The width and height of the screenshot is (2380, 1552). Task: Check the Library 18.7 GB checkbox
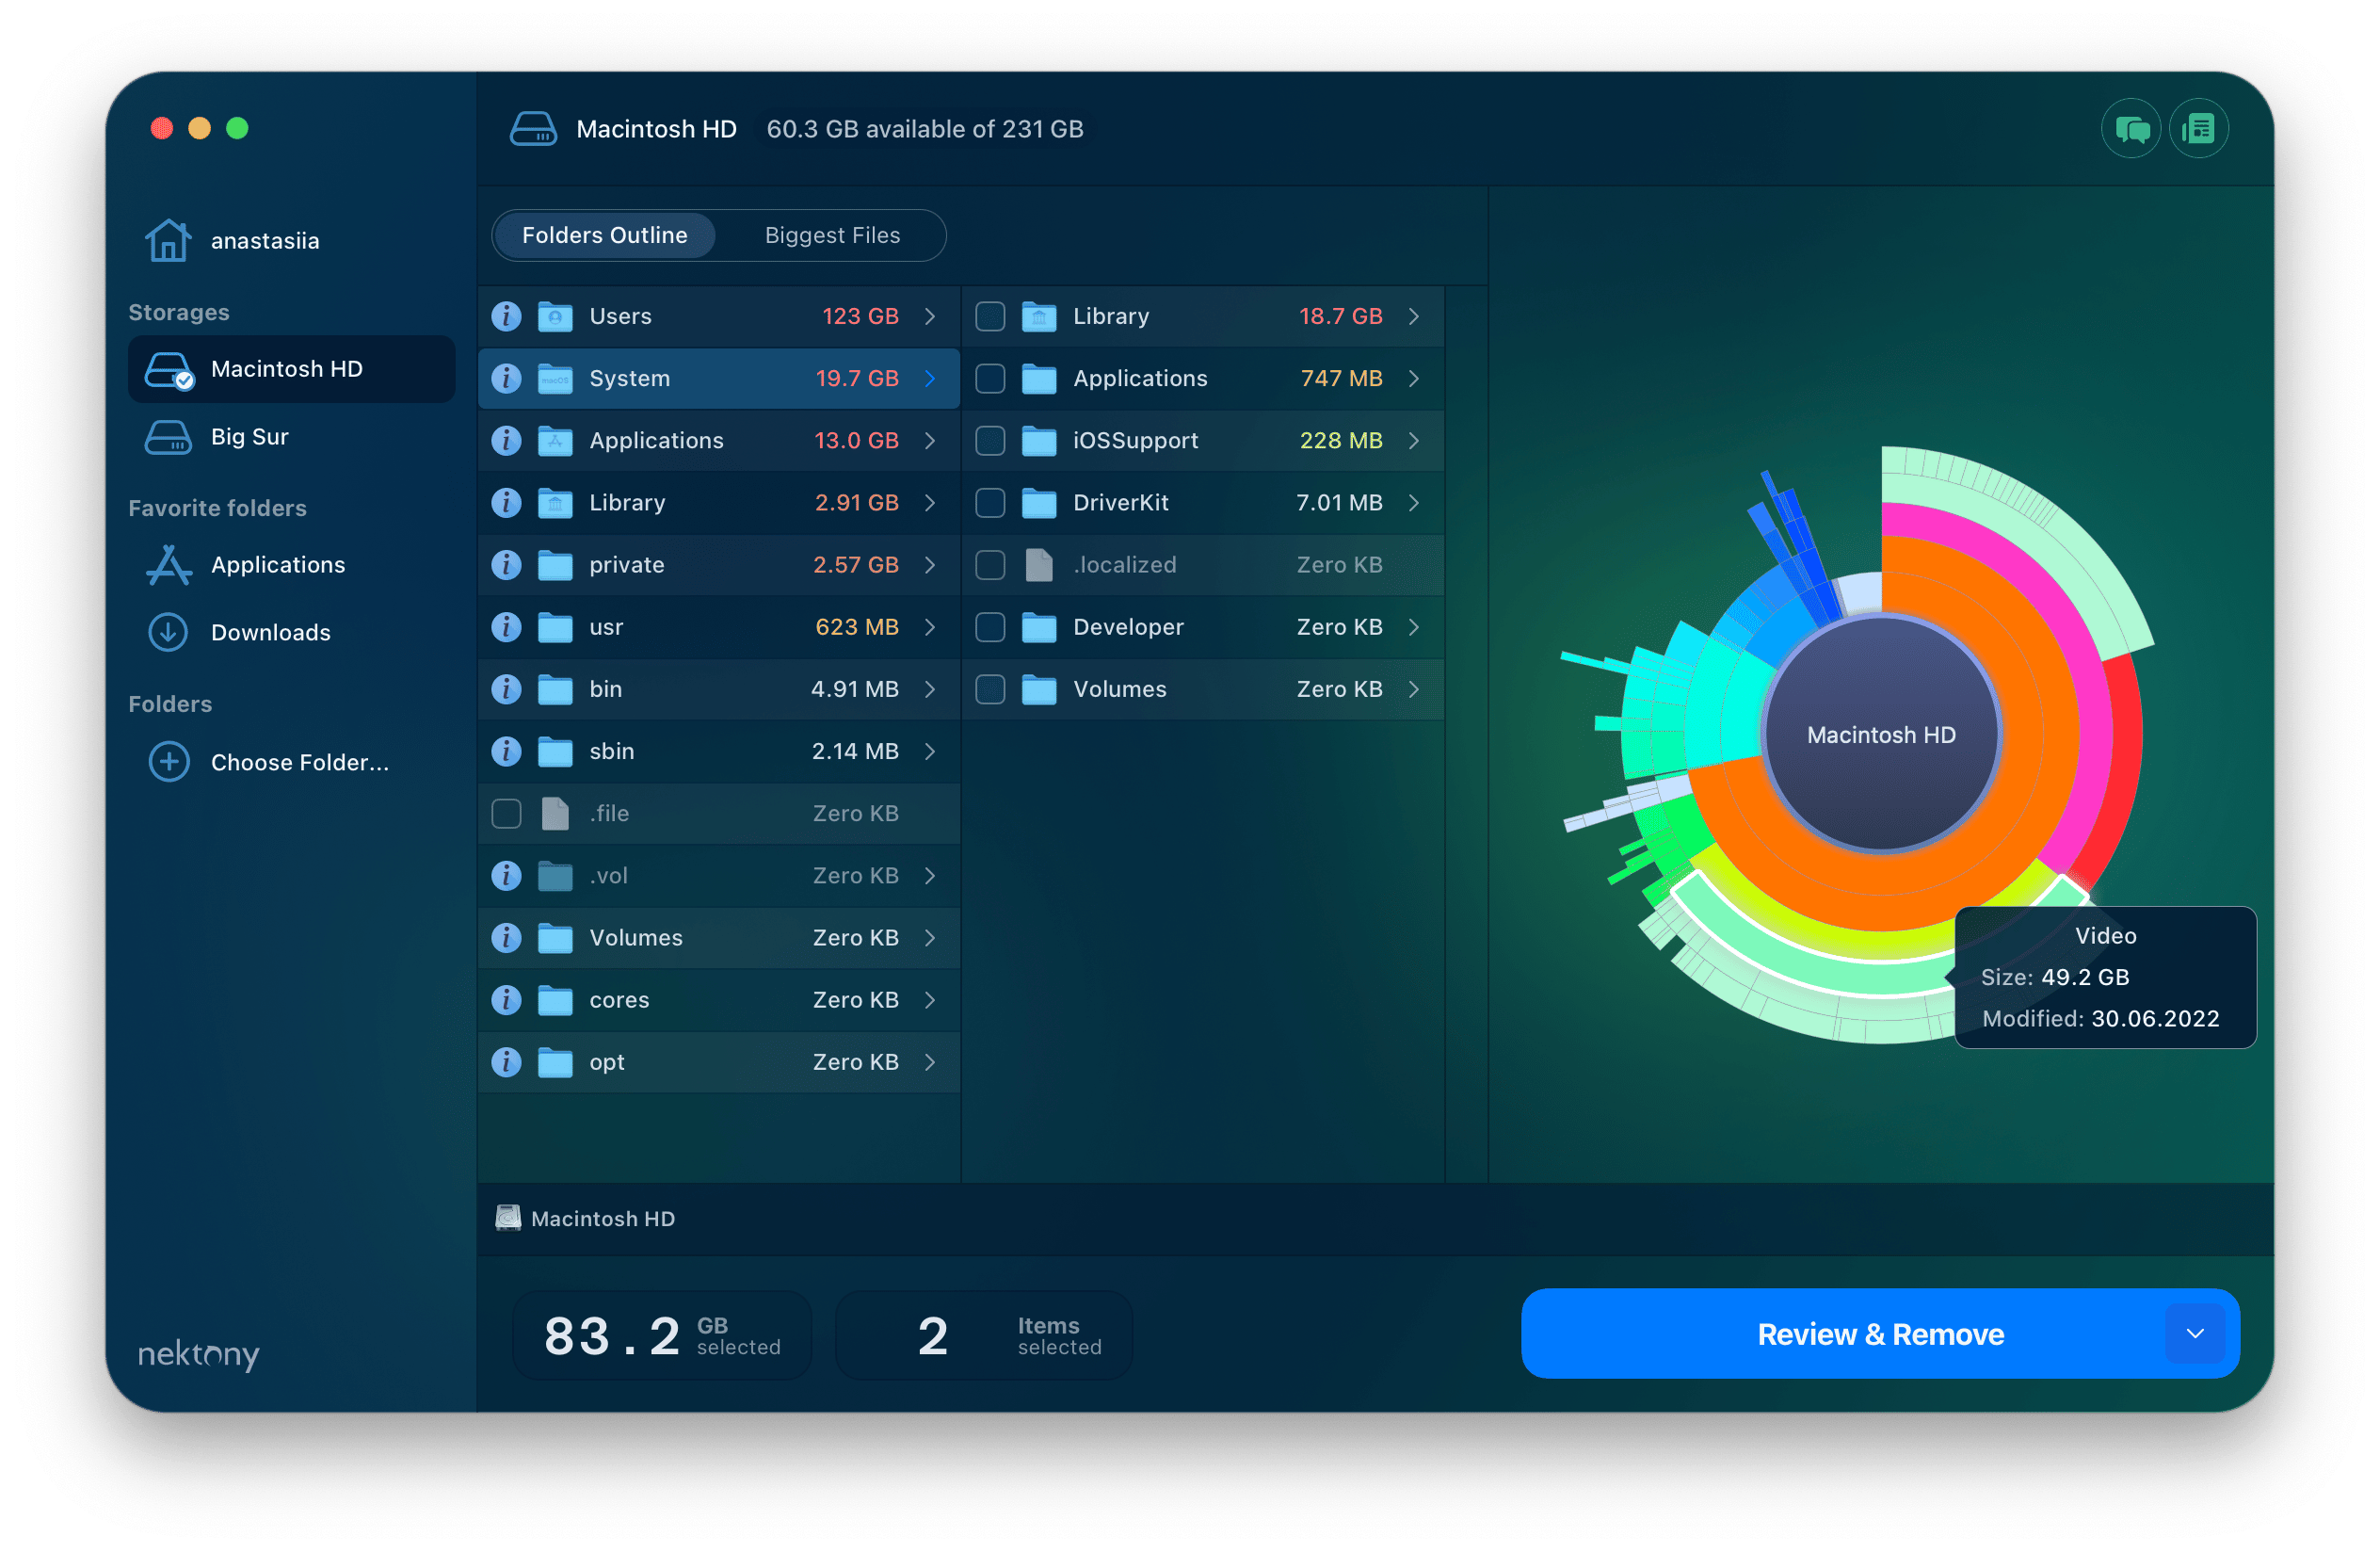click(990, 316)
